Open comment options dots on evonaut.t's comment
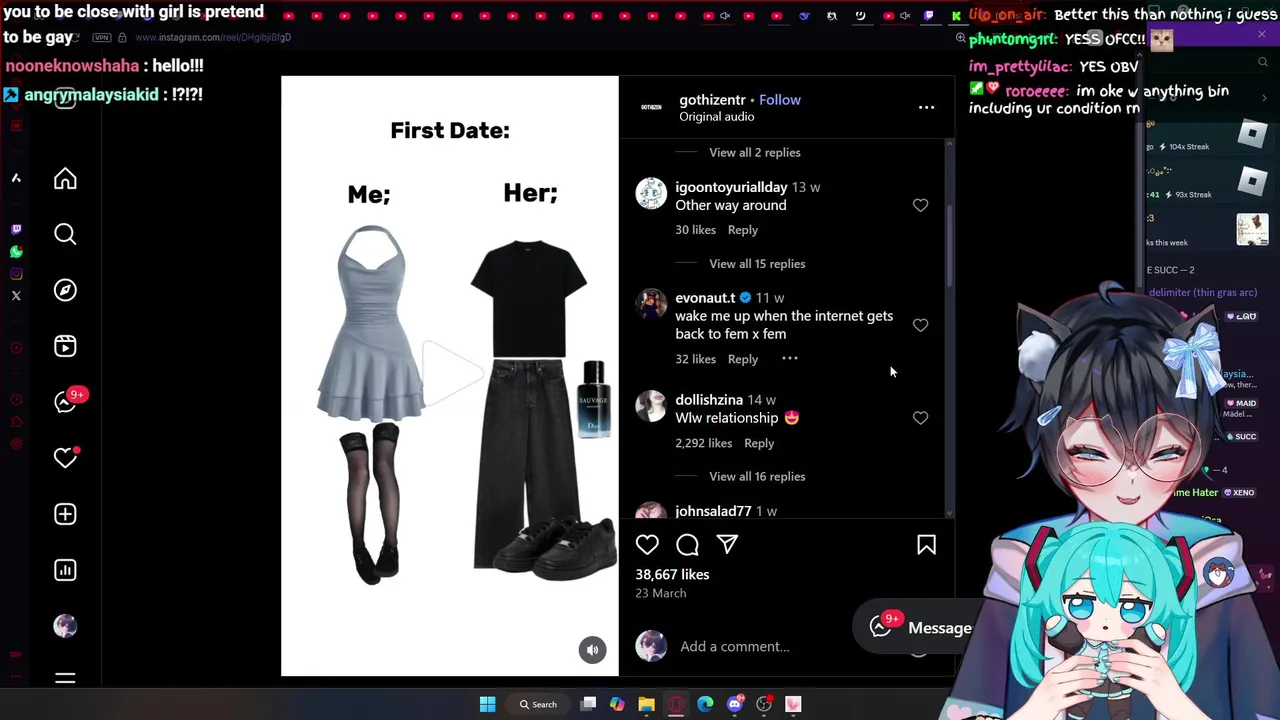The image size is (1280, 720). point(789,358)
